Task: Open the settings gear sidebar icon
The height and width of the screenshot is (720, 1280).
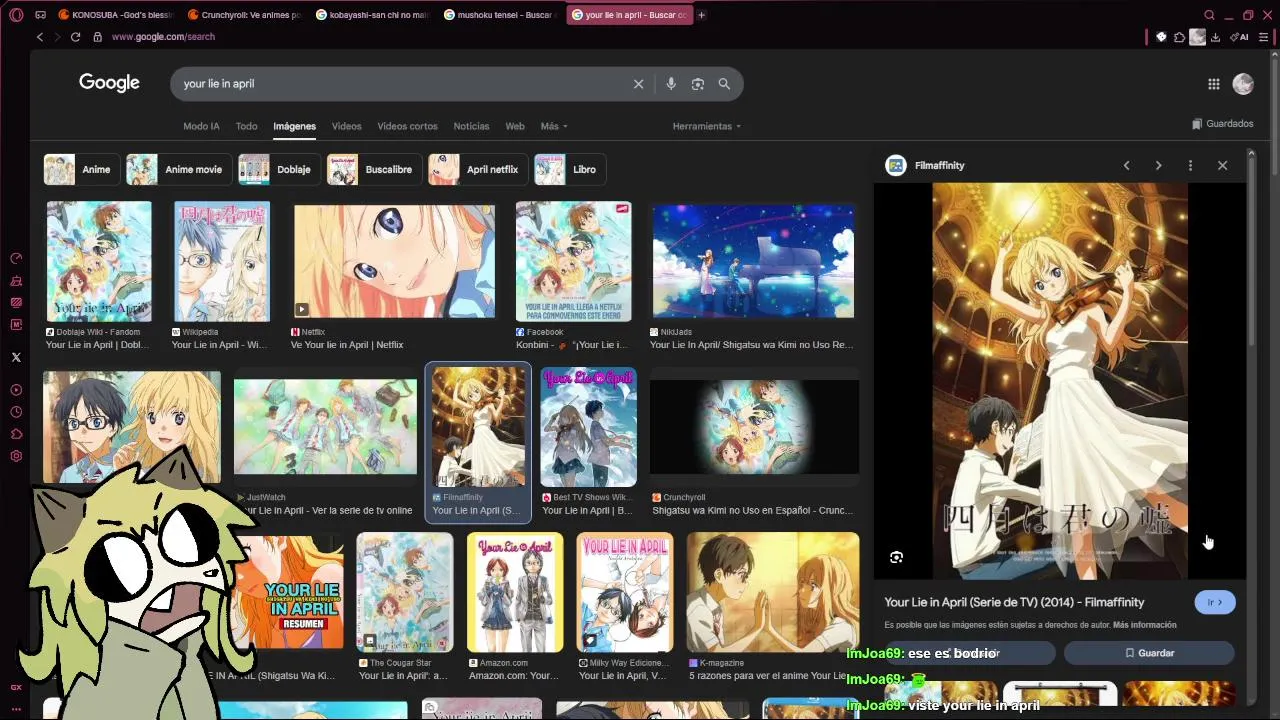Action: [x=16, y=456]
